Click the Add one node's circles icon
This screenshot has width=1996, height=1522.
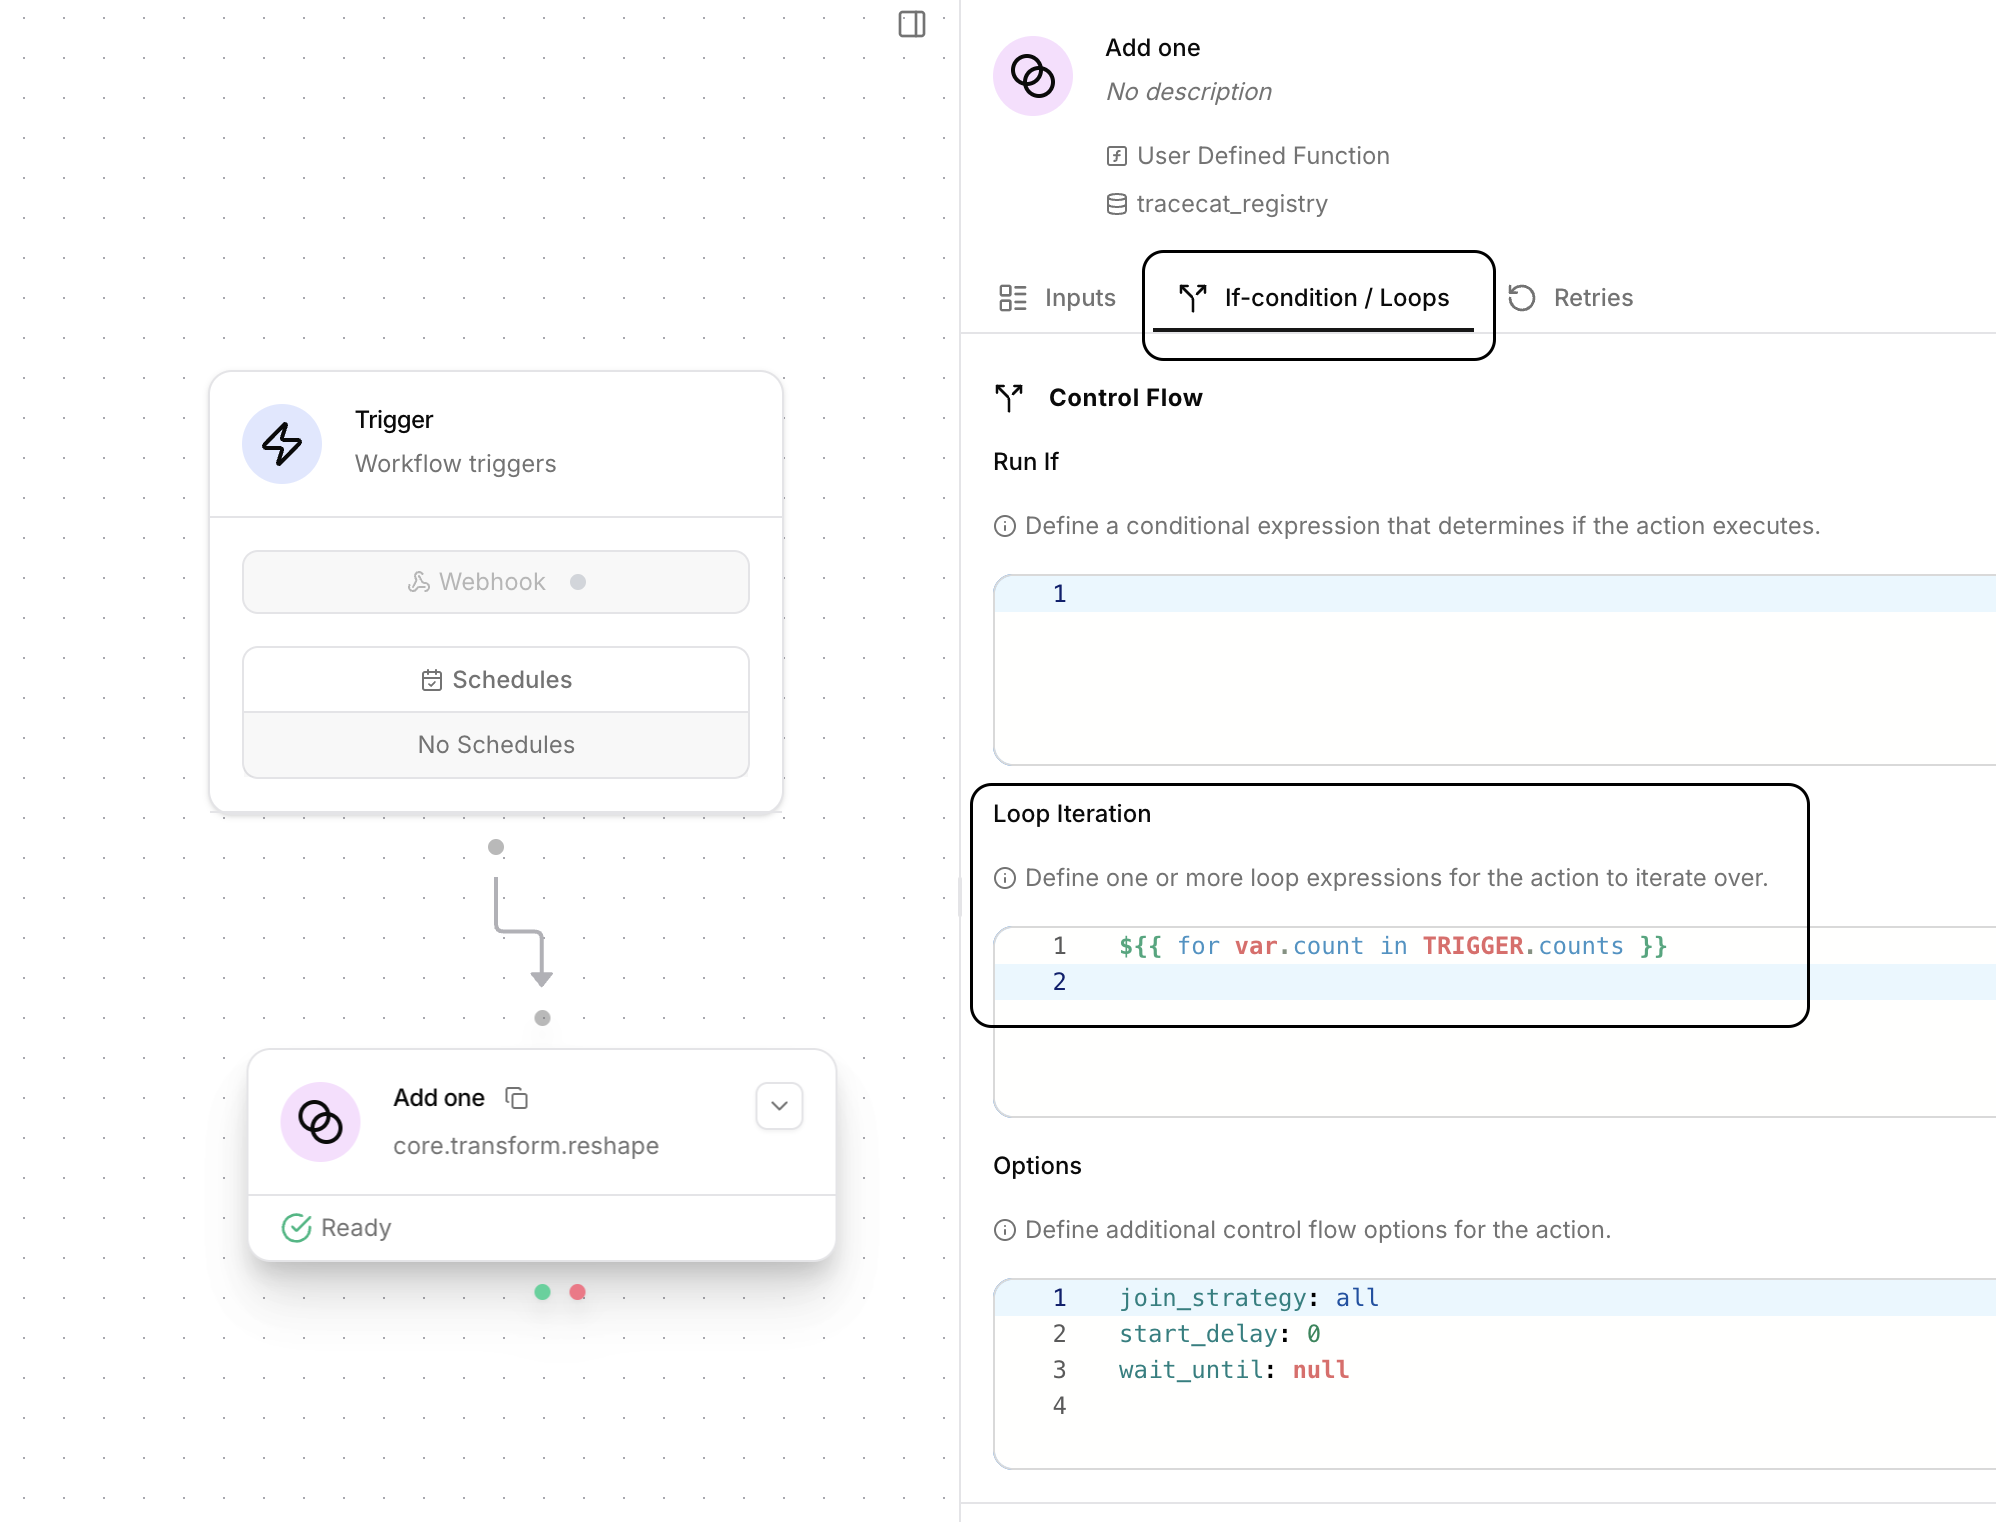tap(320, 1122)
